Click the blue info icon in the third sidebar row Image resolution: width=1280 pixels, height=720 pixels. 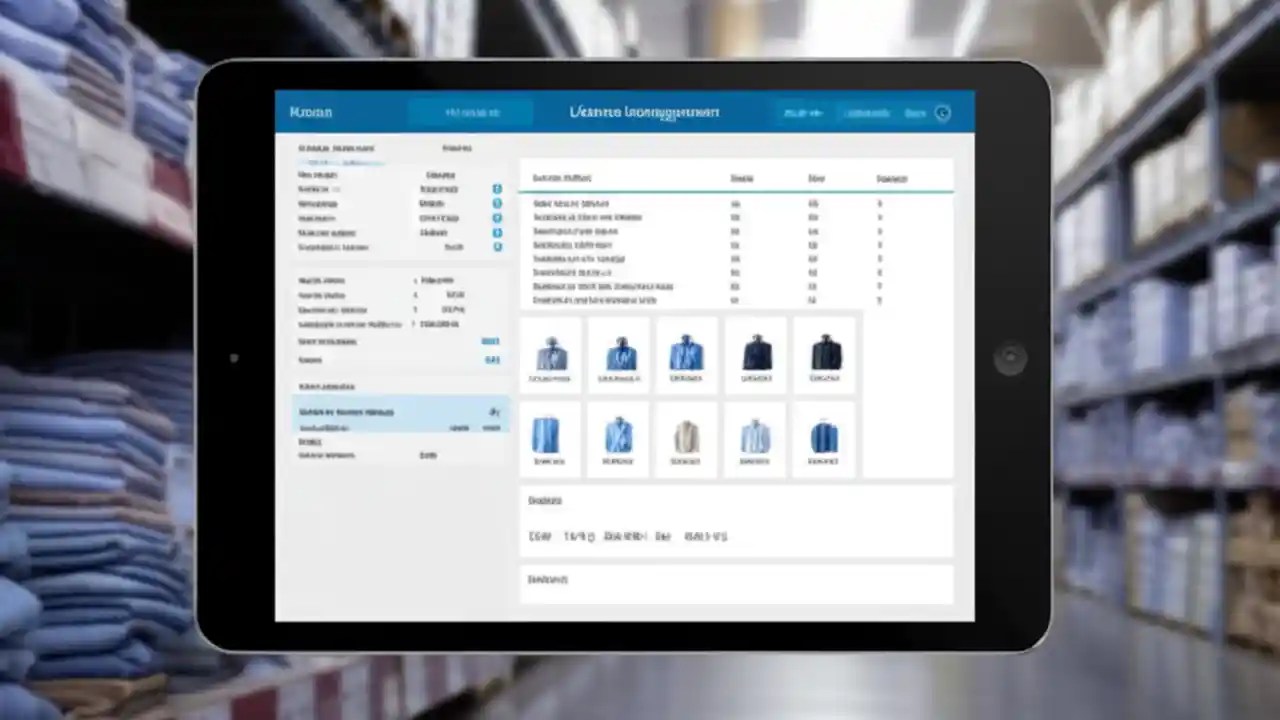(x=497, y=217)
